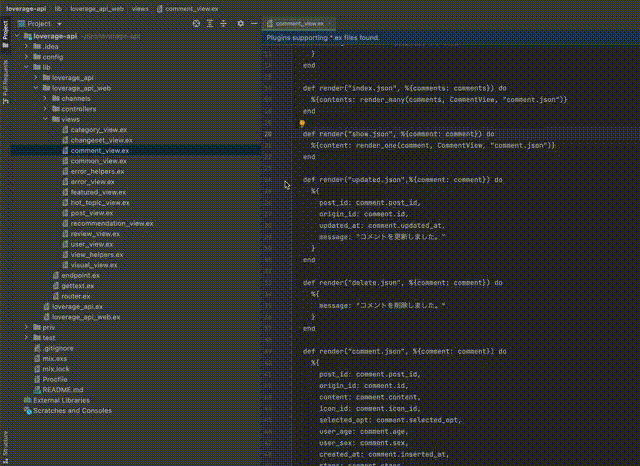Image resolution: width=640 pixels, height=466 pixels.
Task: Click the Select Opened File locate icon
Action: 196,24
